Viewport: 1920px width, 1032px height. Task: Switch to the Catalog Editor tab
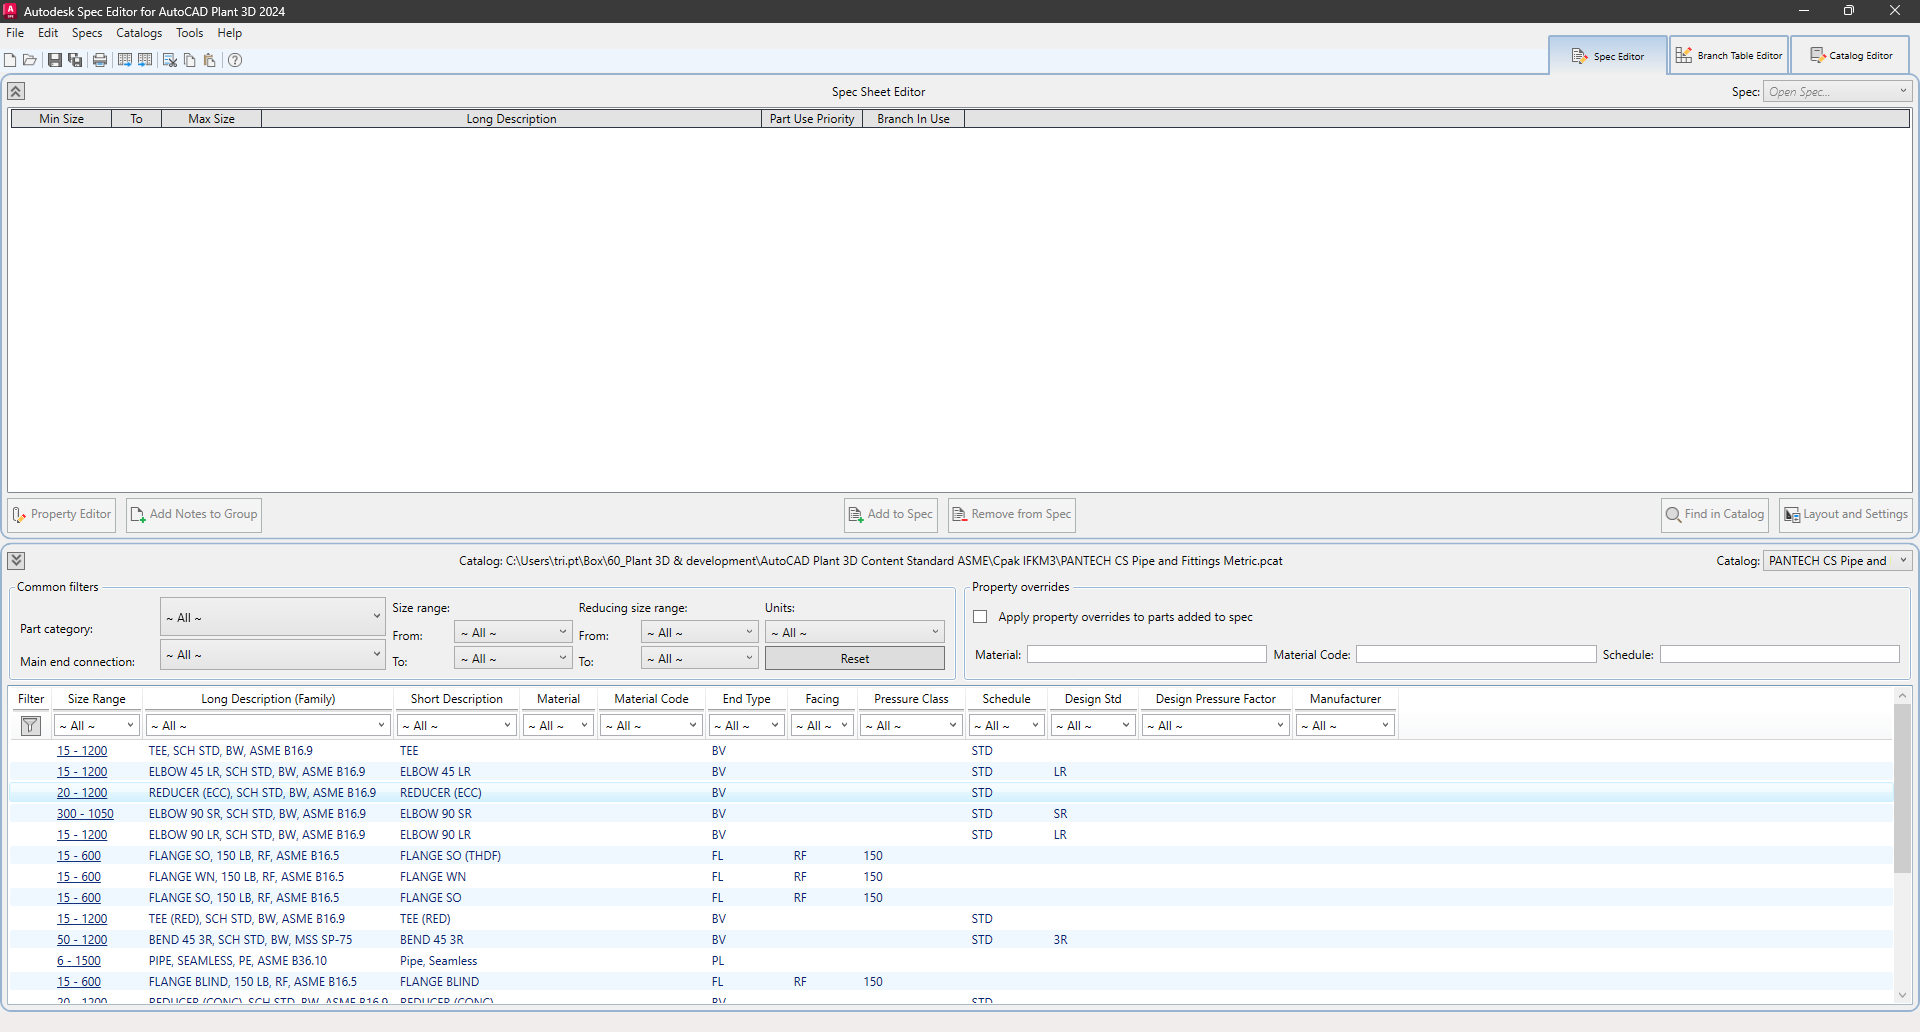[x=1851, y=56]
